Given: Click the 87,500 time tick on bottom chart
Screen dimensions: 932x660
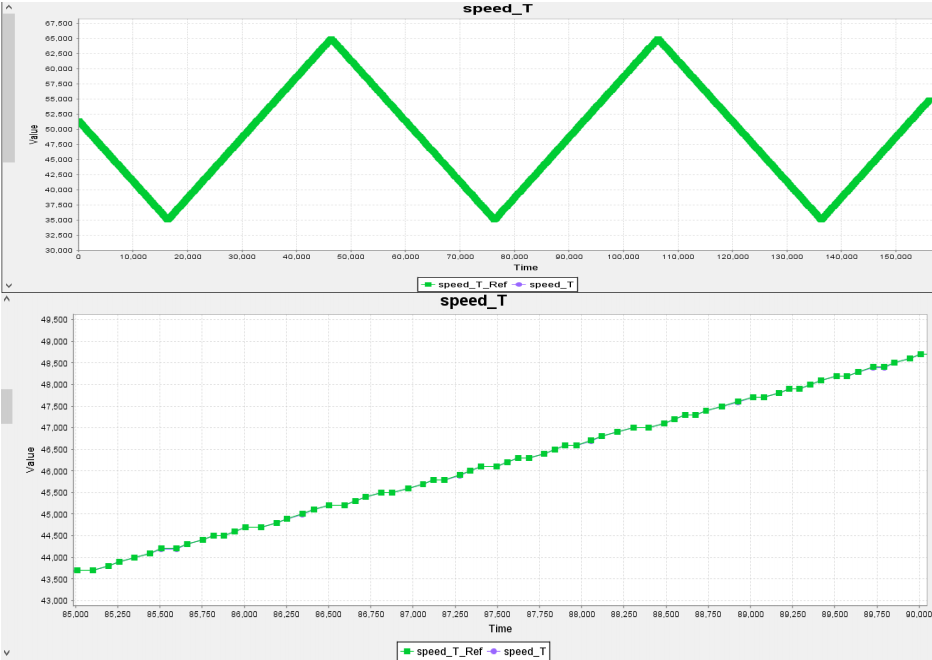Looking at the screenshot, I should pos(497,614).
